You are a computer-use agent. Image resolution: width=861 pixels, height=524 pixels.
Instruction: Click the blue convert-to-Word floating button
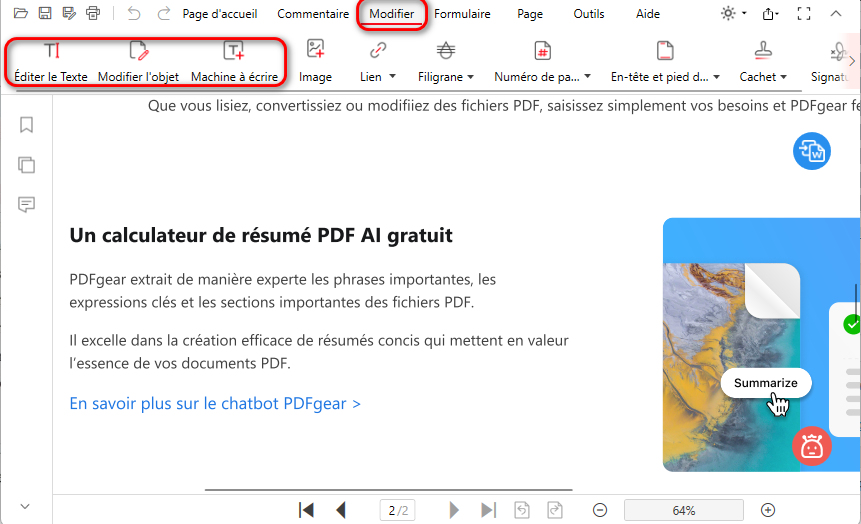pyautogui.click(x=812, y=151)
